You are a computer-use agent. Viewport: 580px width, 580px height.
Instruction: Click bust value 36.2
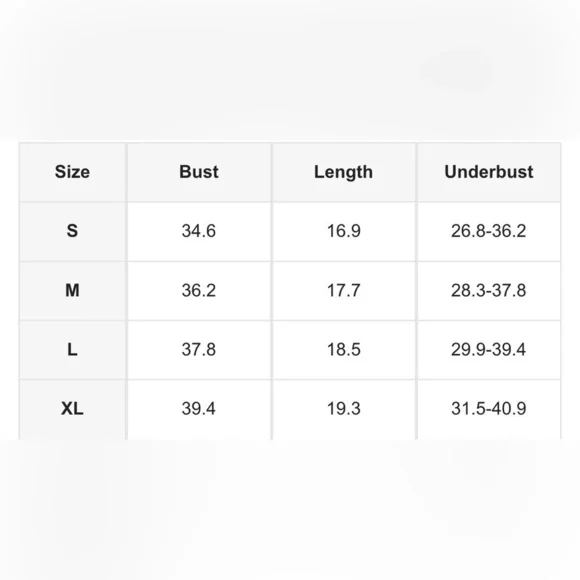(199, 290)
